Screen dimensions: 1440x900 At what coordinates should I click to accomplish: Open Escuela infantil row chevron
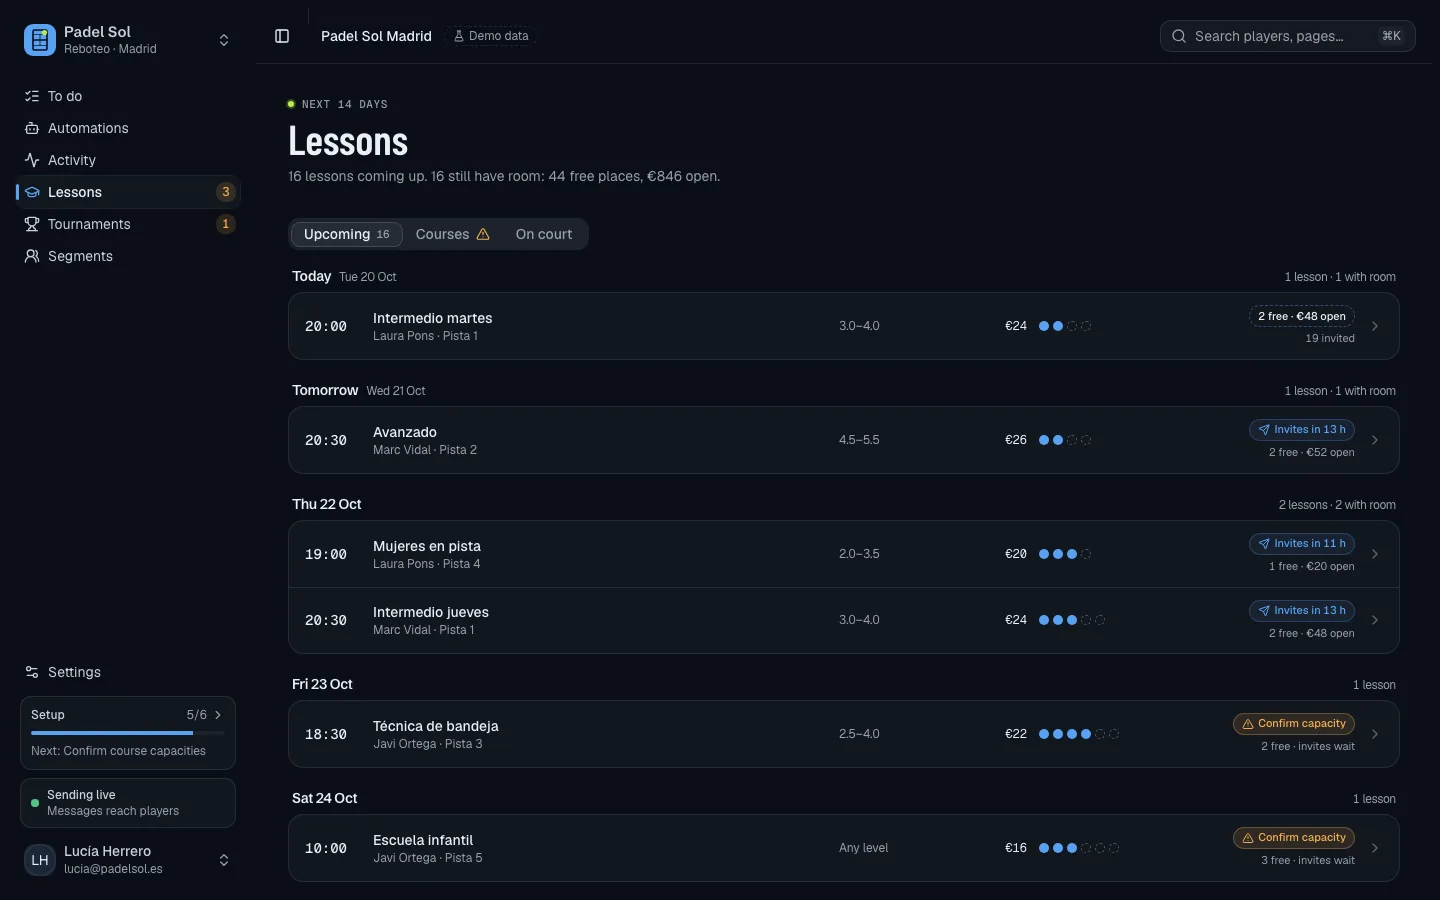[1375, 848]
